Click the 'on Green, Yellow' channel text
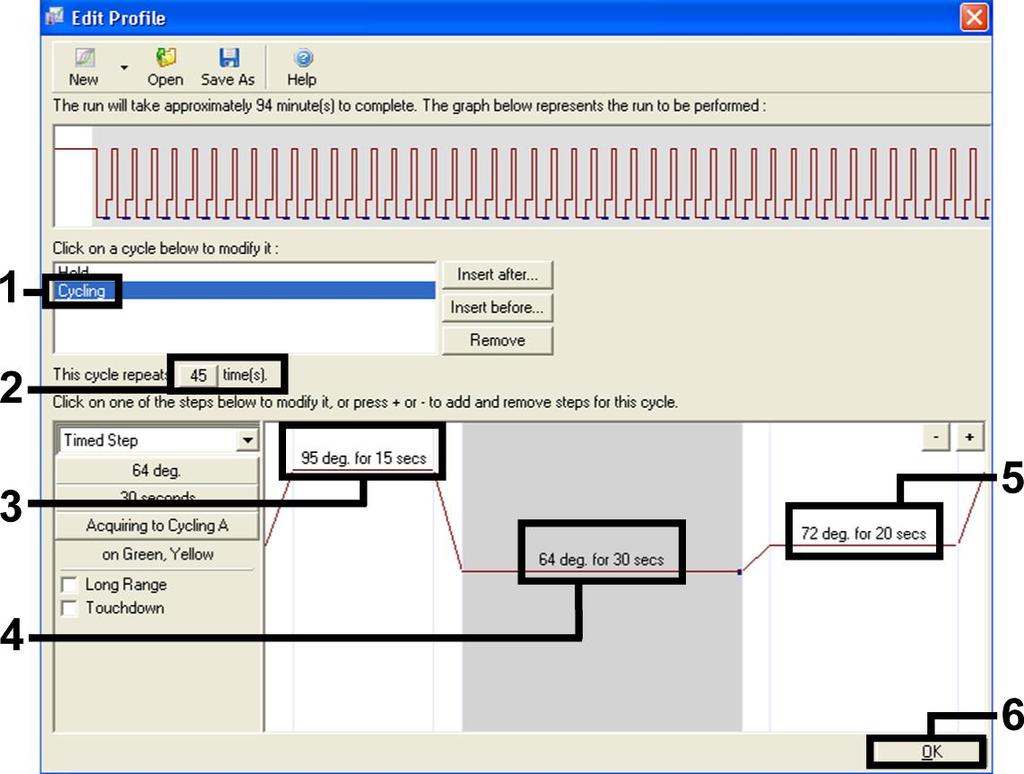This screenshot has height=774, width=1024. (157, 554)
